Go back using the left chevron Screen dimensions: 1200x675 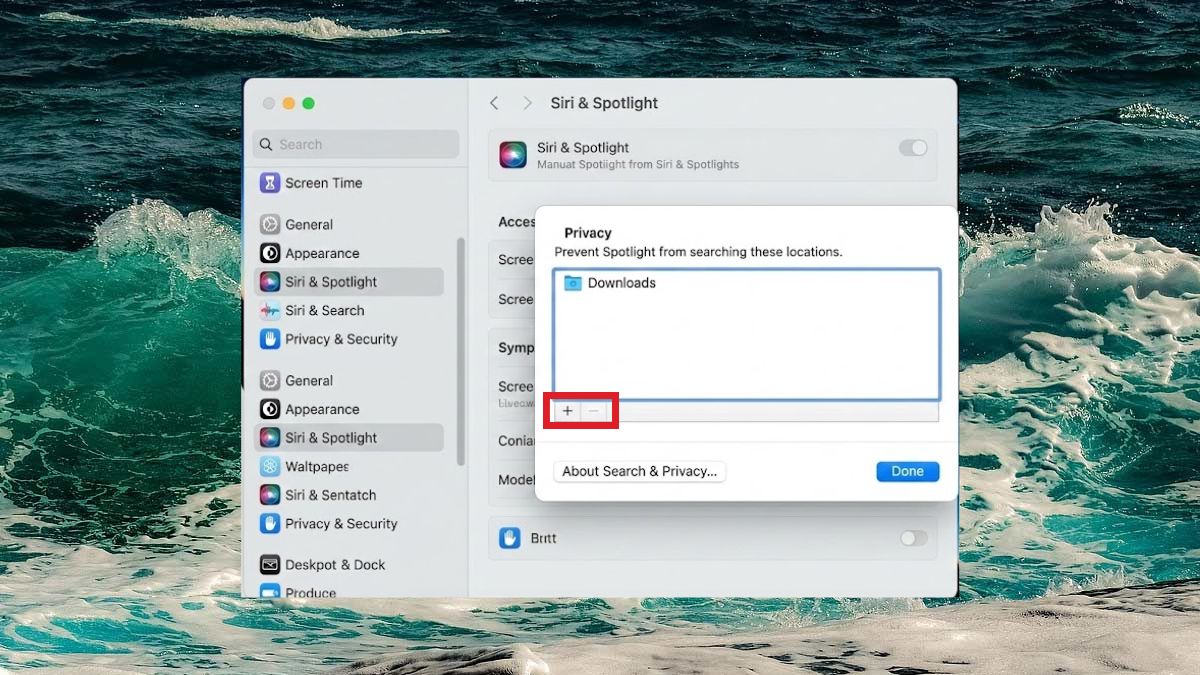tap(494, 103)
